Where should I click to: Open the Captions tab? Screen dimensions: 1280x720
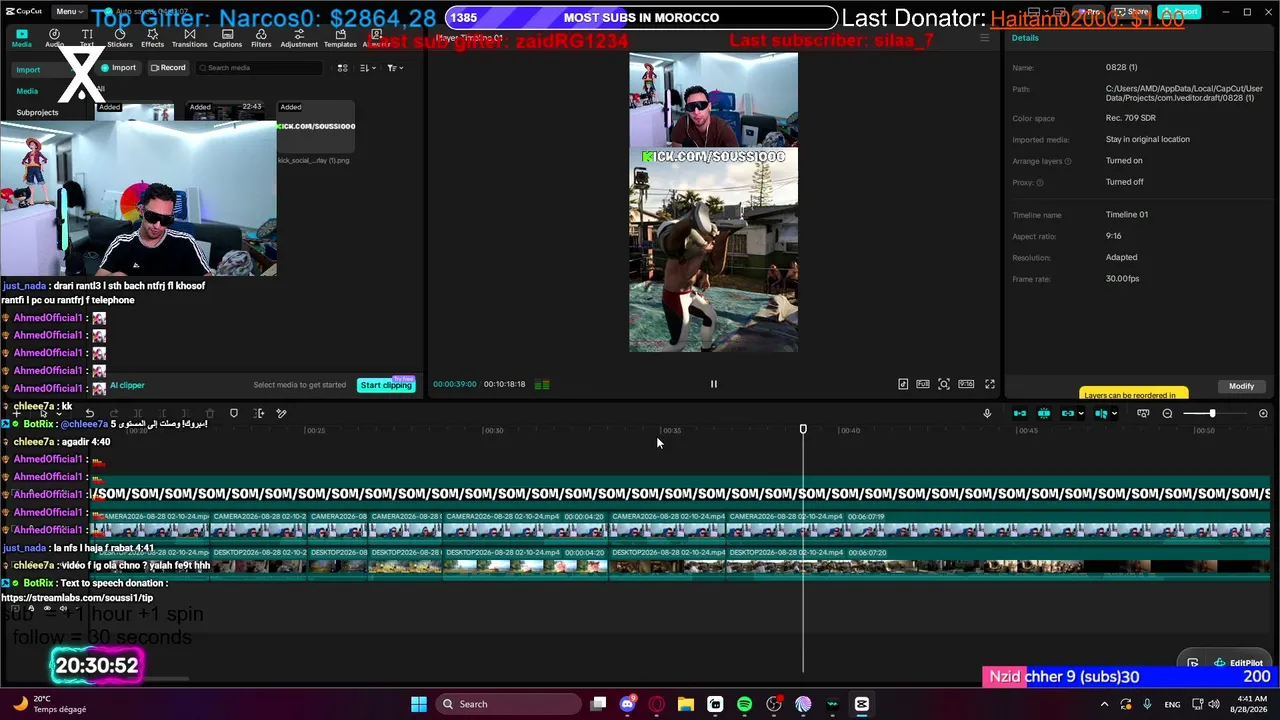[x=227, y=38]
